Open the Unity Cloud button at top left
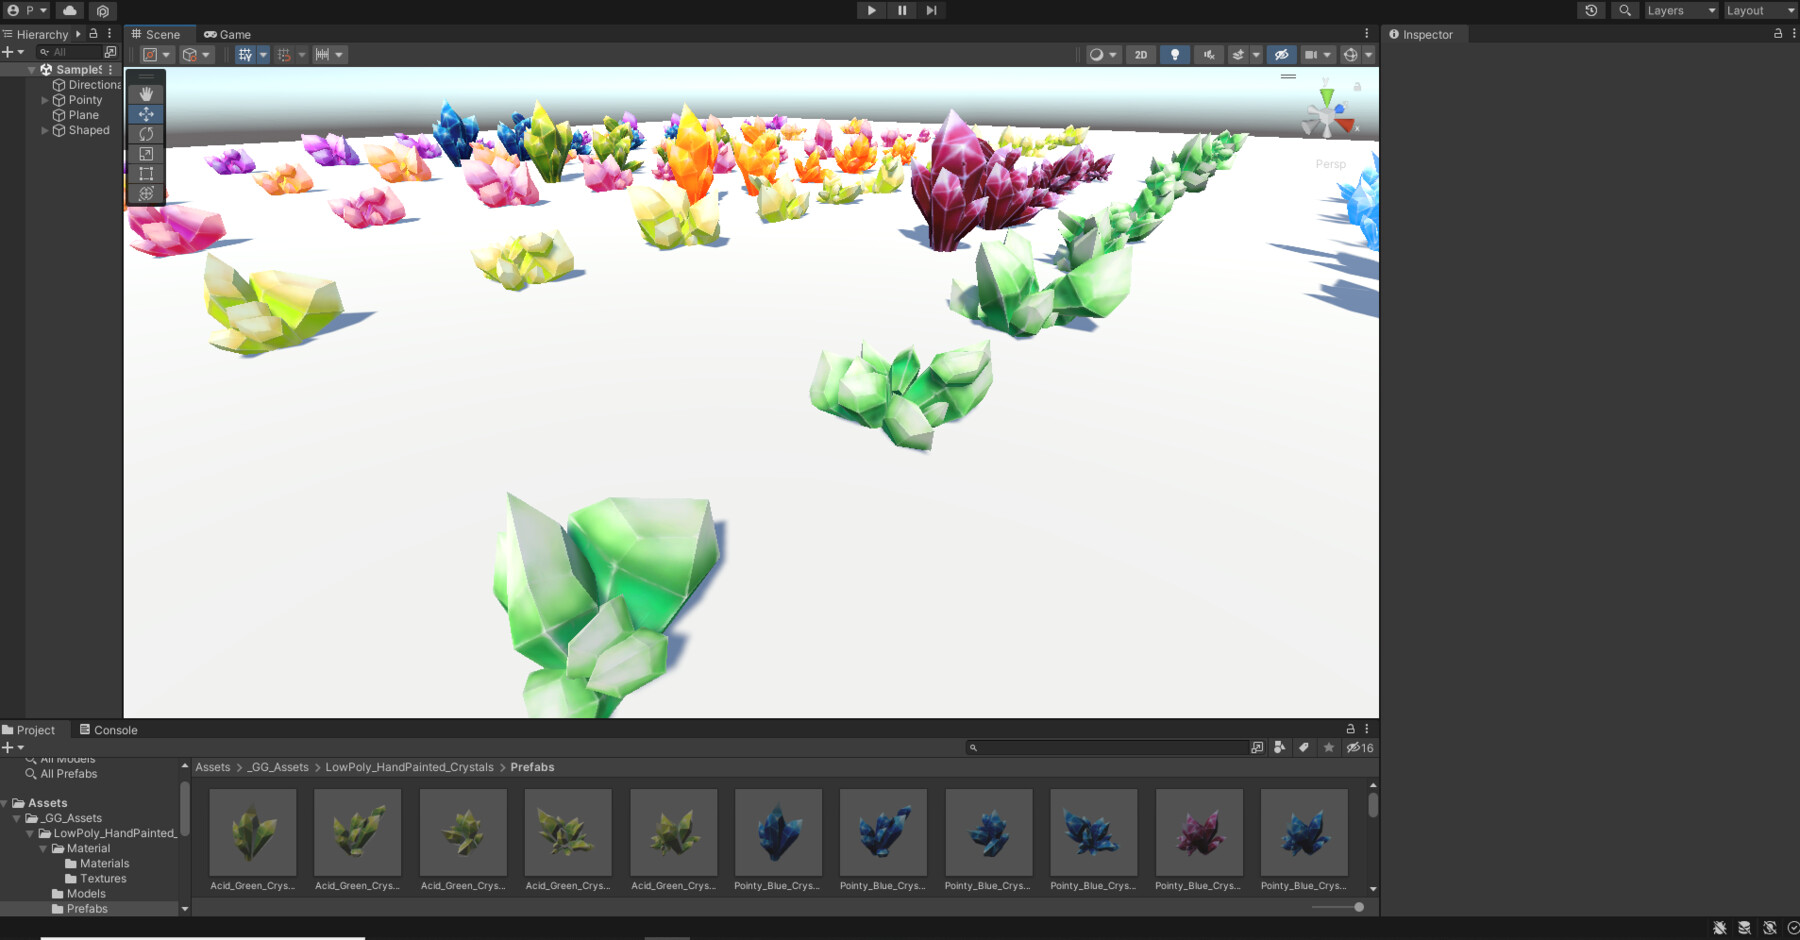1800x940 pixels. click(x=69, y=10)
